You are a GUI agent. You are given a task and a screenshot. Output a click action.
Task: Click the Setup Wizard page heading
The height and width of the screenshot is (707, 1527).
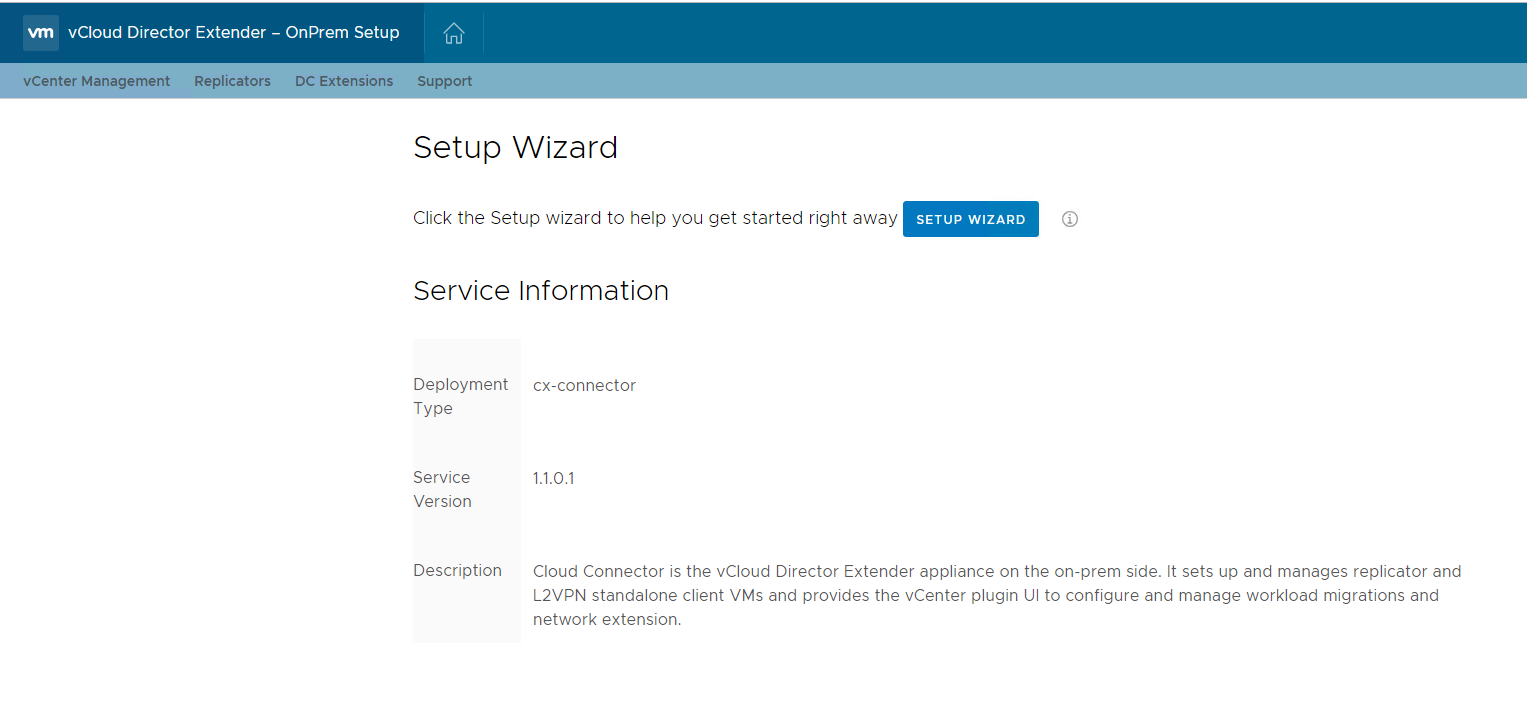(515, 148)
